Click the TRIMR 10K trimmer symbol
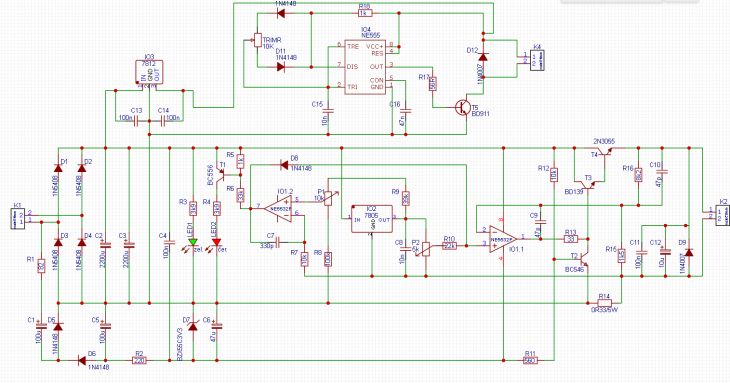Image resolution: width=730 pixels, height=383 pixels. (257, 40)
